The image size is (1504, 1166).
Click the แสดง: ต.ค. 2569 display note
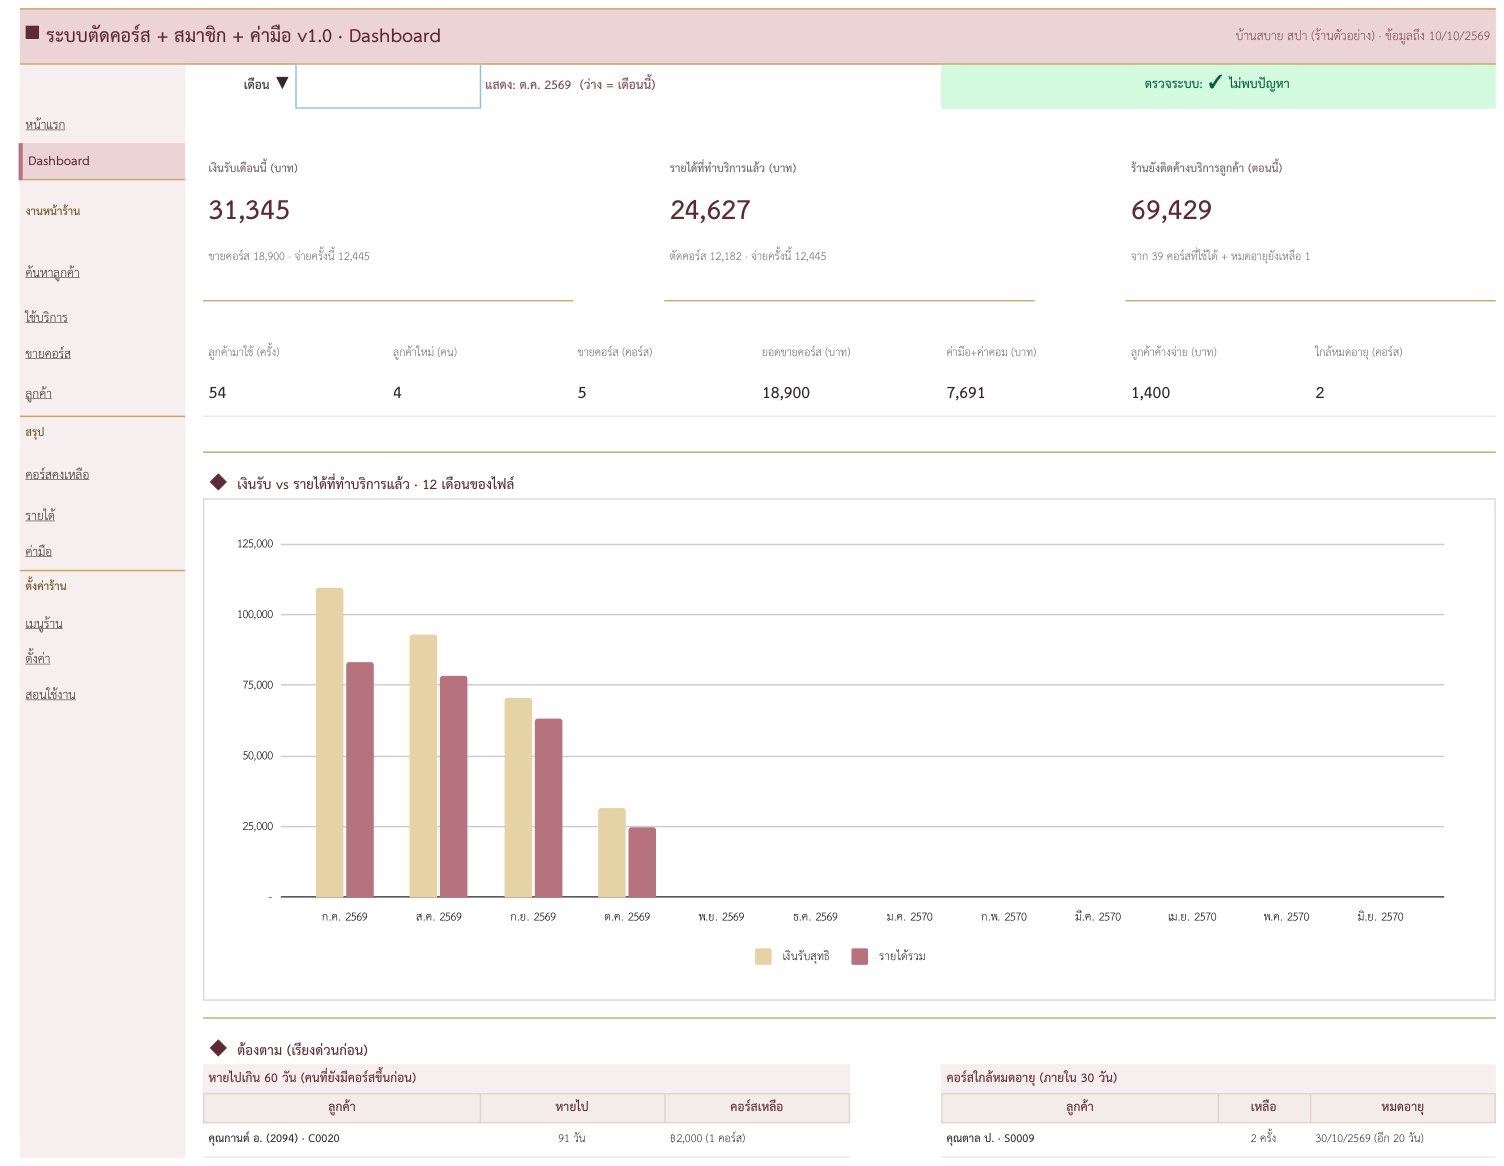coord(570,85)
